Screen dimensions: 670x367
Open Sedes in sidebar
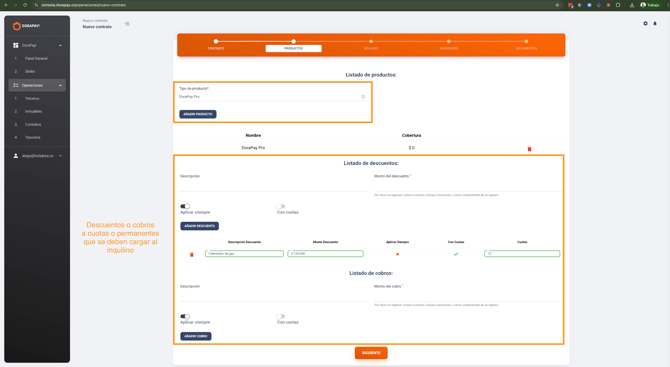click(30, 71)
